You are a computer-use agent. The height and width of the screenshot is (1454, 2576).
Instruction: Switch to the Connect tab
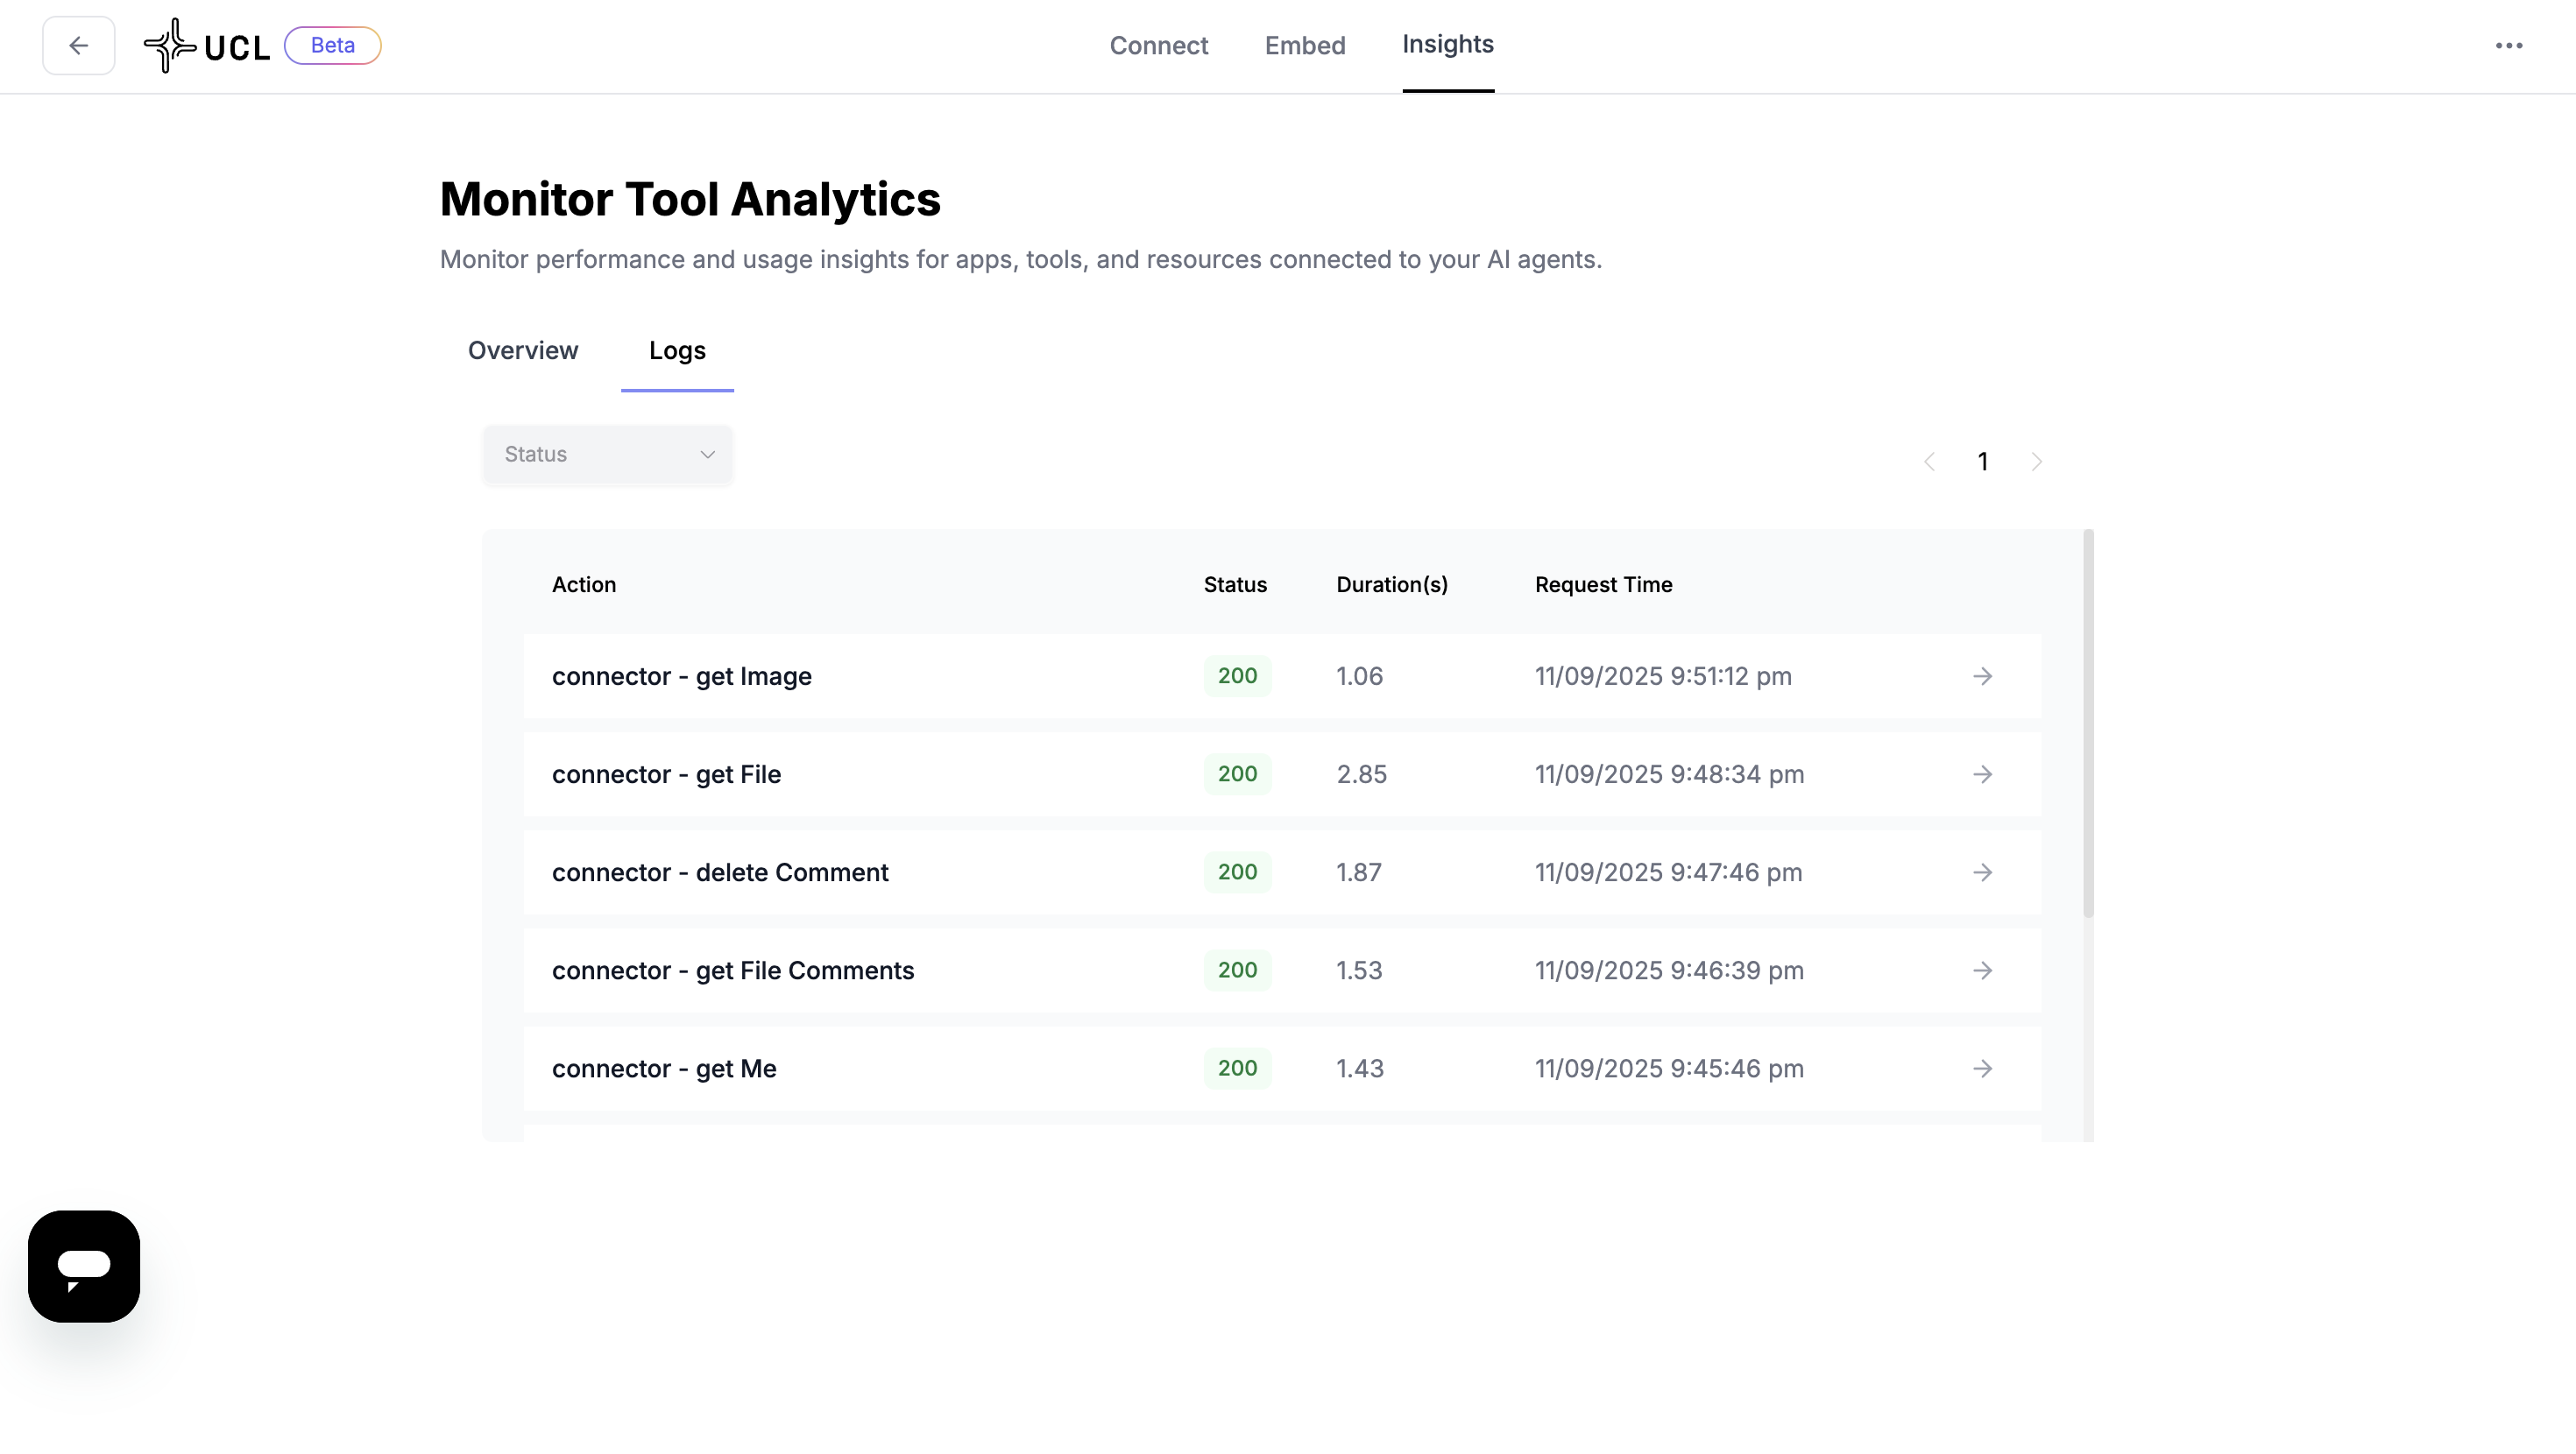[x=1158, y=46]
